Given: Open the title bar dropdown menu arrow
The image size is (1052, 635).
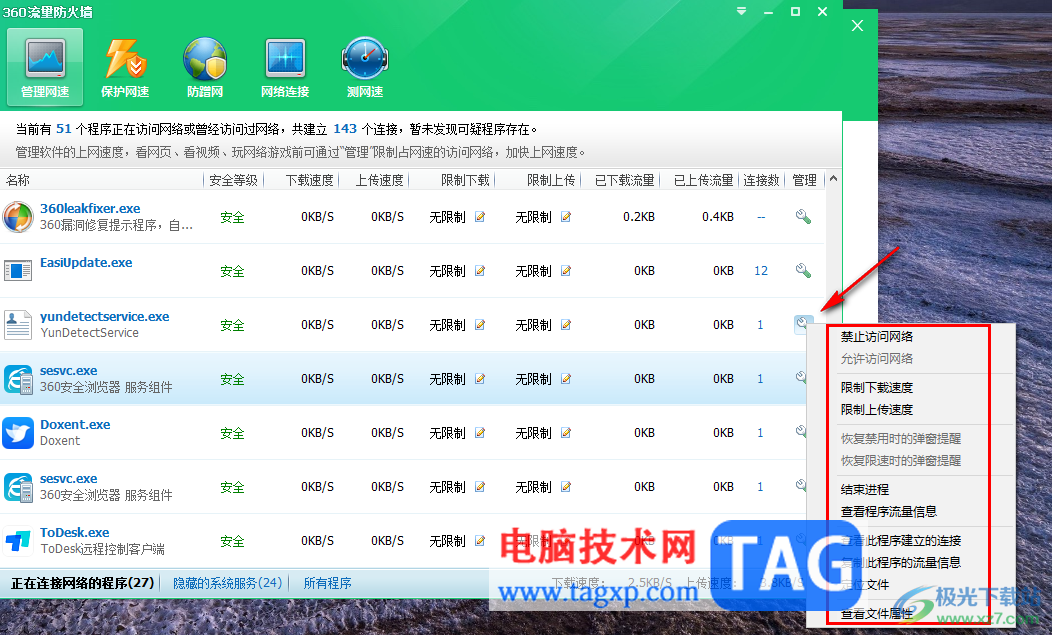Looking at the screenshot, I should coord(741,11).
